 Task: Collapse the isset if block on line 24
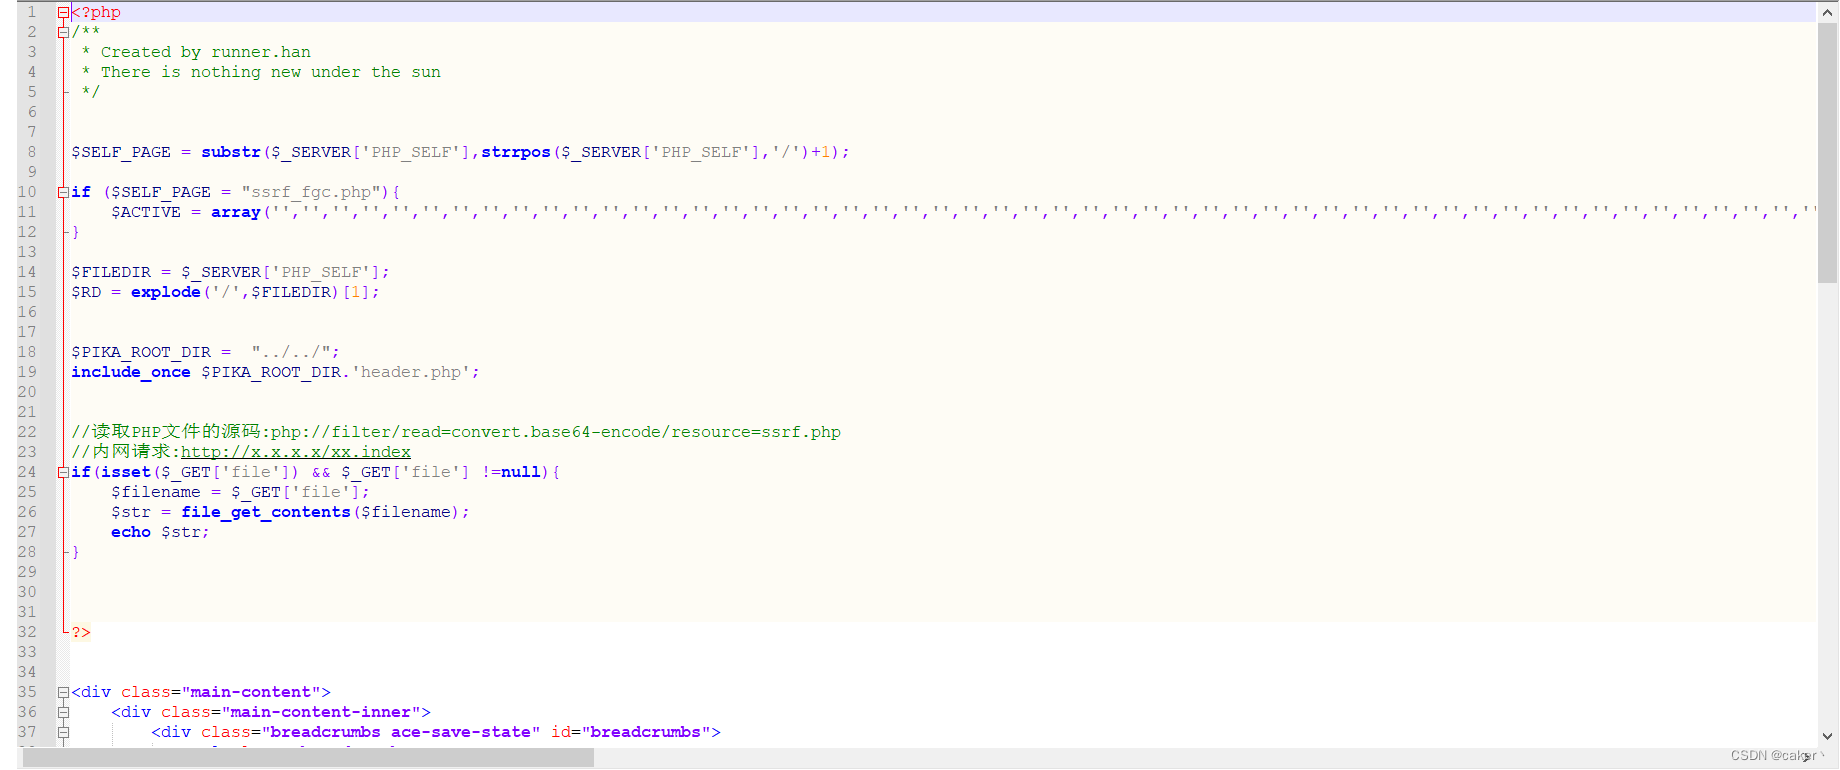tap(63, 472)
